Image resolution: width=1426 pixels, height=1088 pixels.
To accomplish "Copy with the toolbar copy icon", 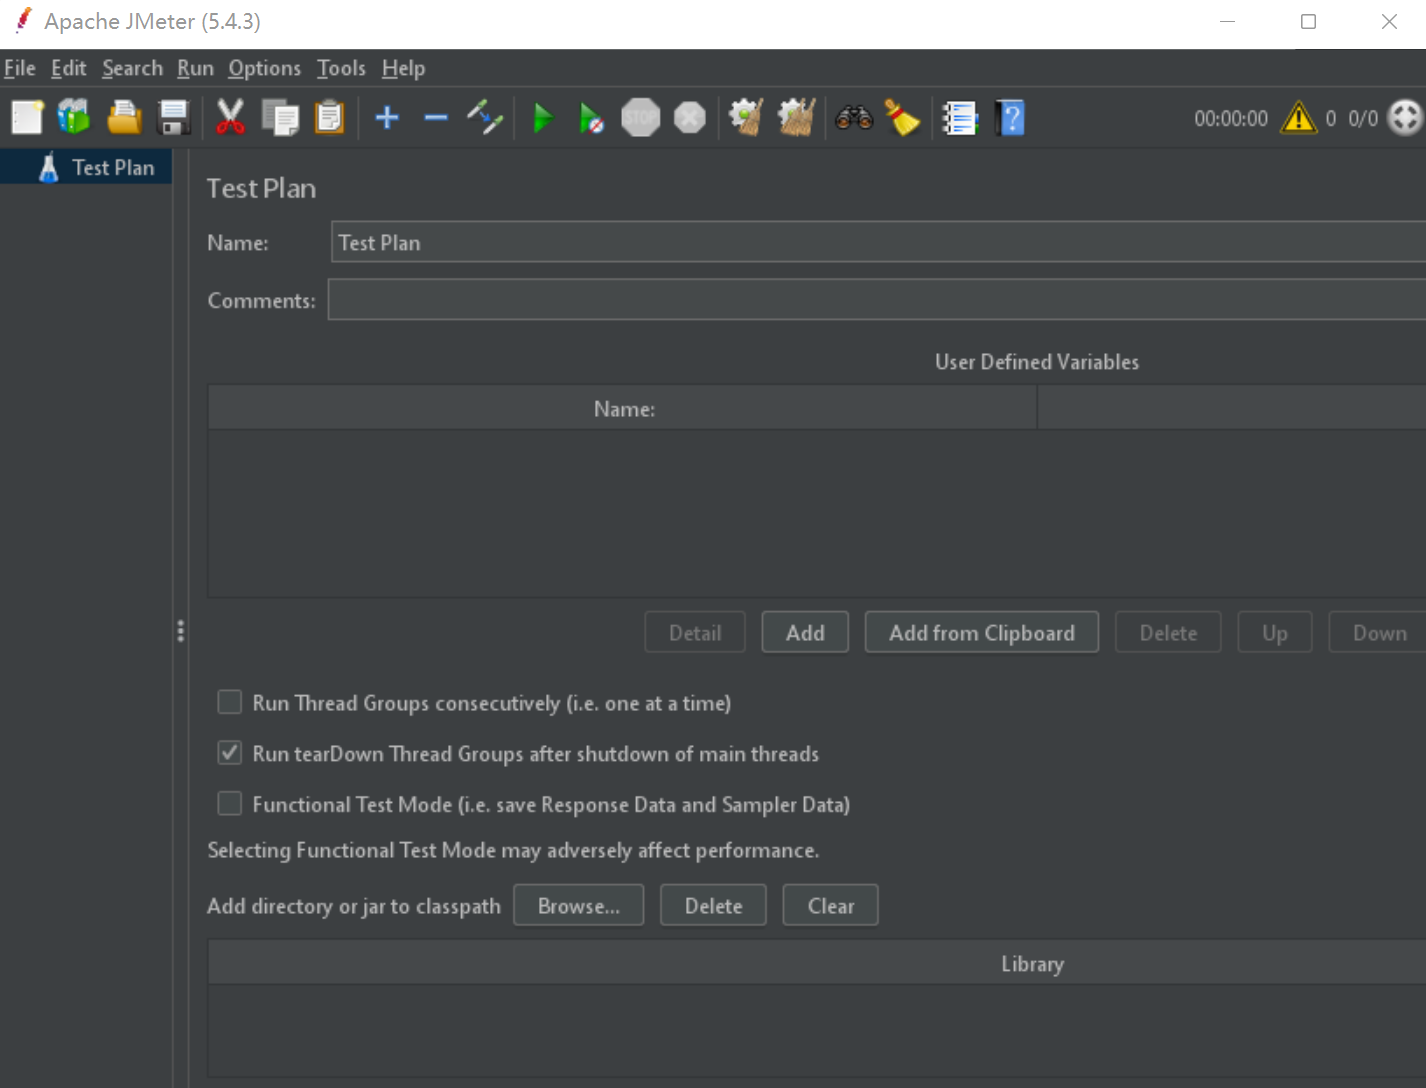I will [x=280, y=118].
